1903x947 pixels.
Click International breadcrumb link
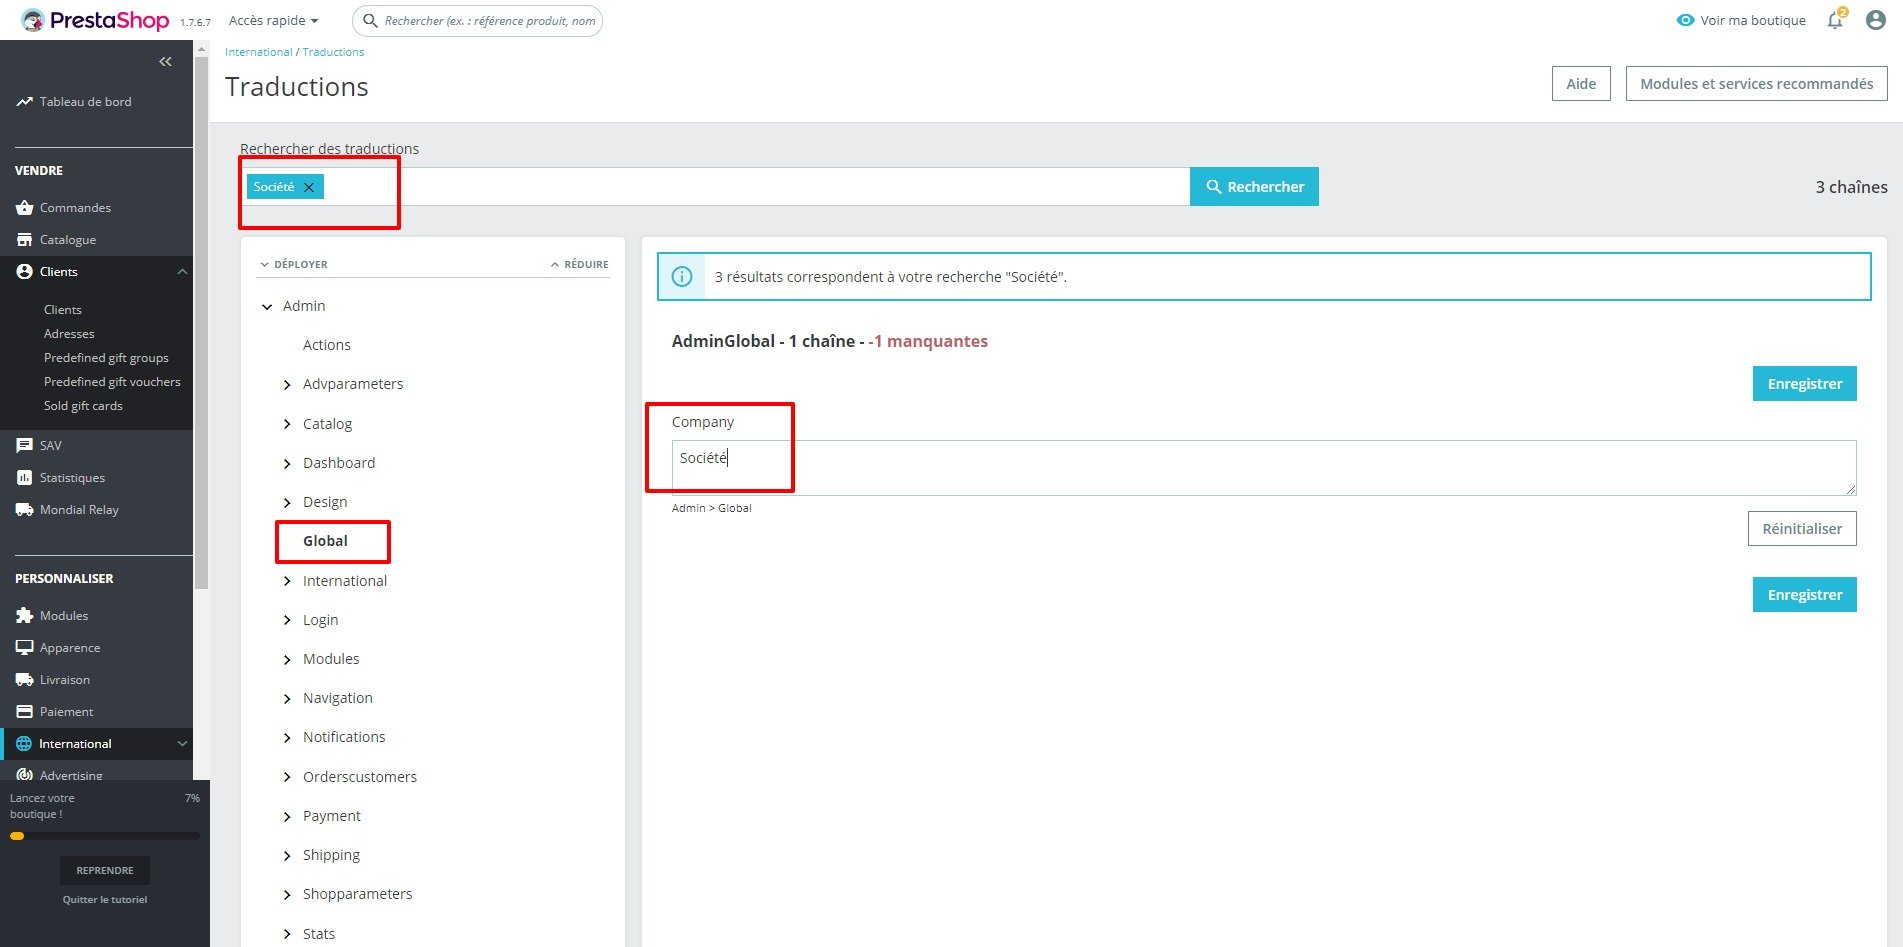pyautogui.click(x=258, y=52)
